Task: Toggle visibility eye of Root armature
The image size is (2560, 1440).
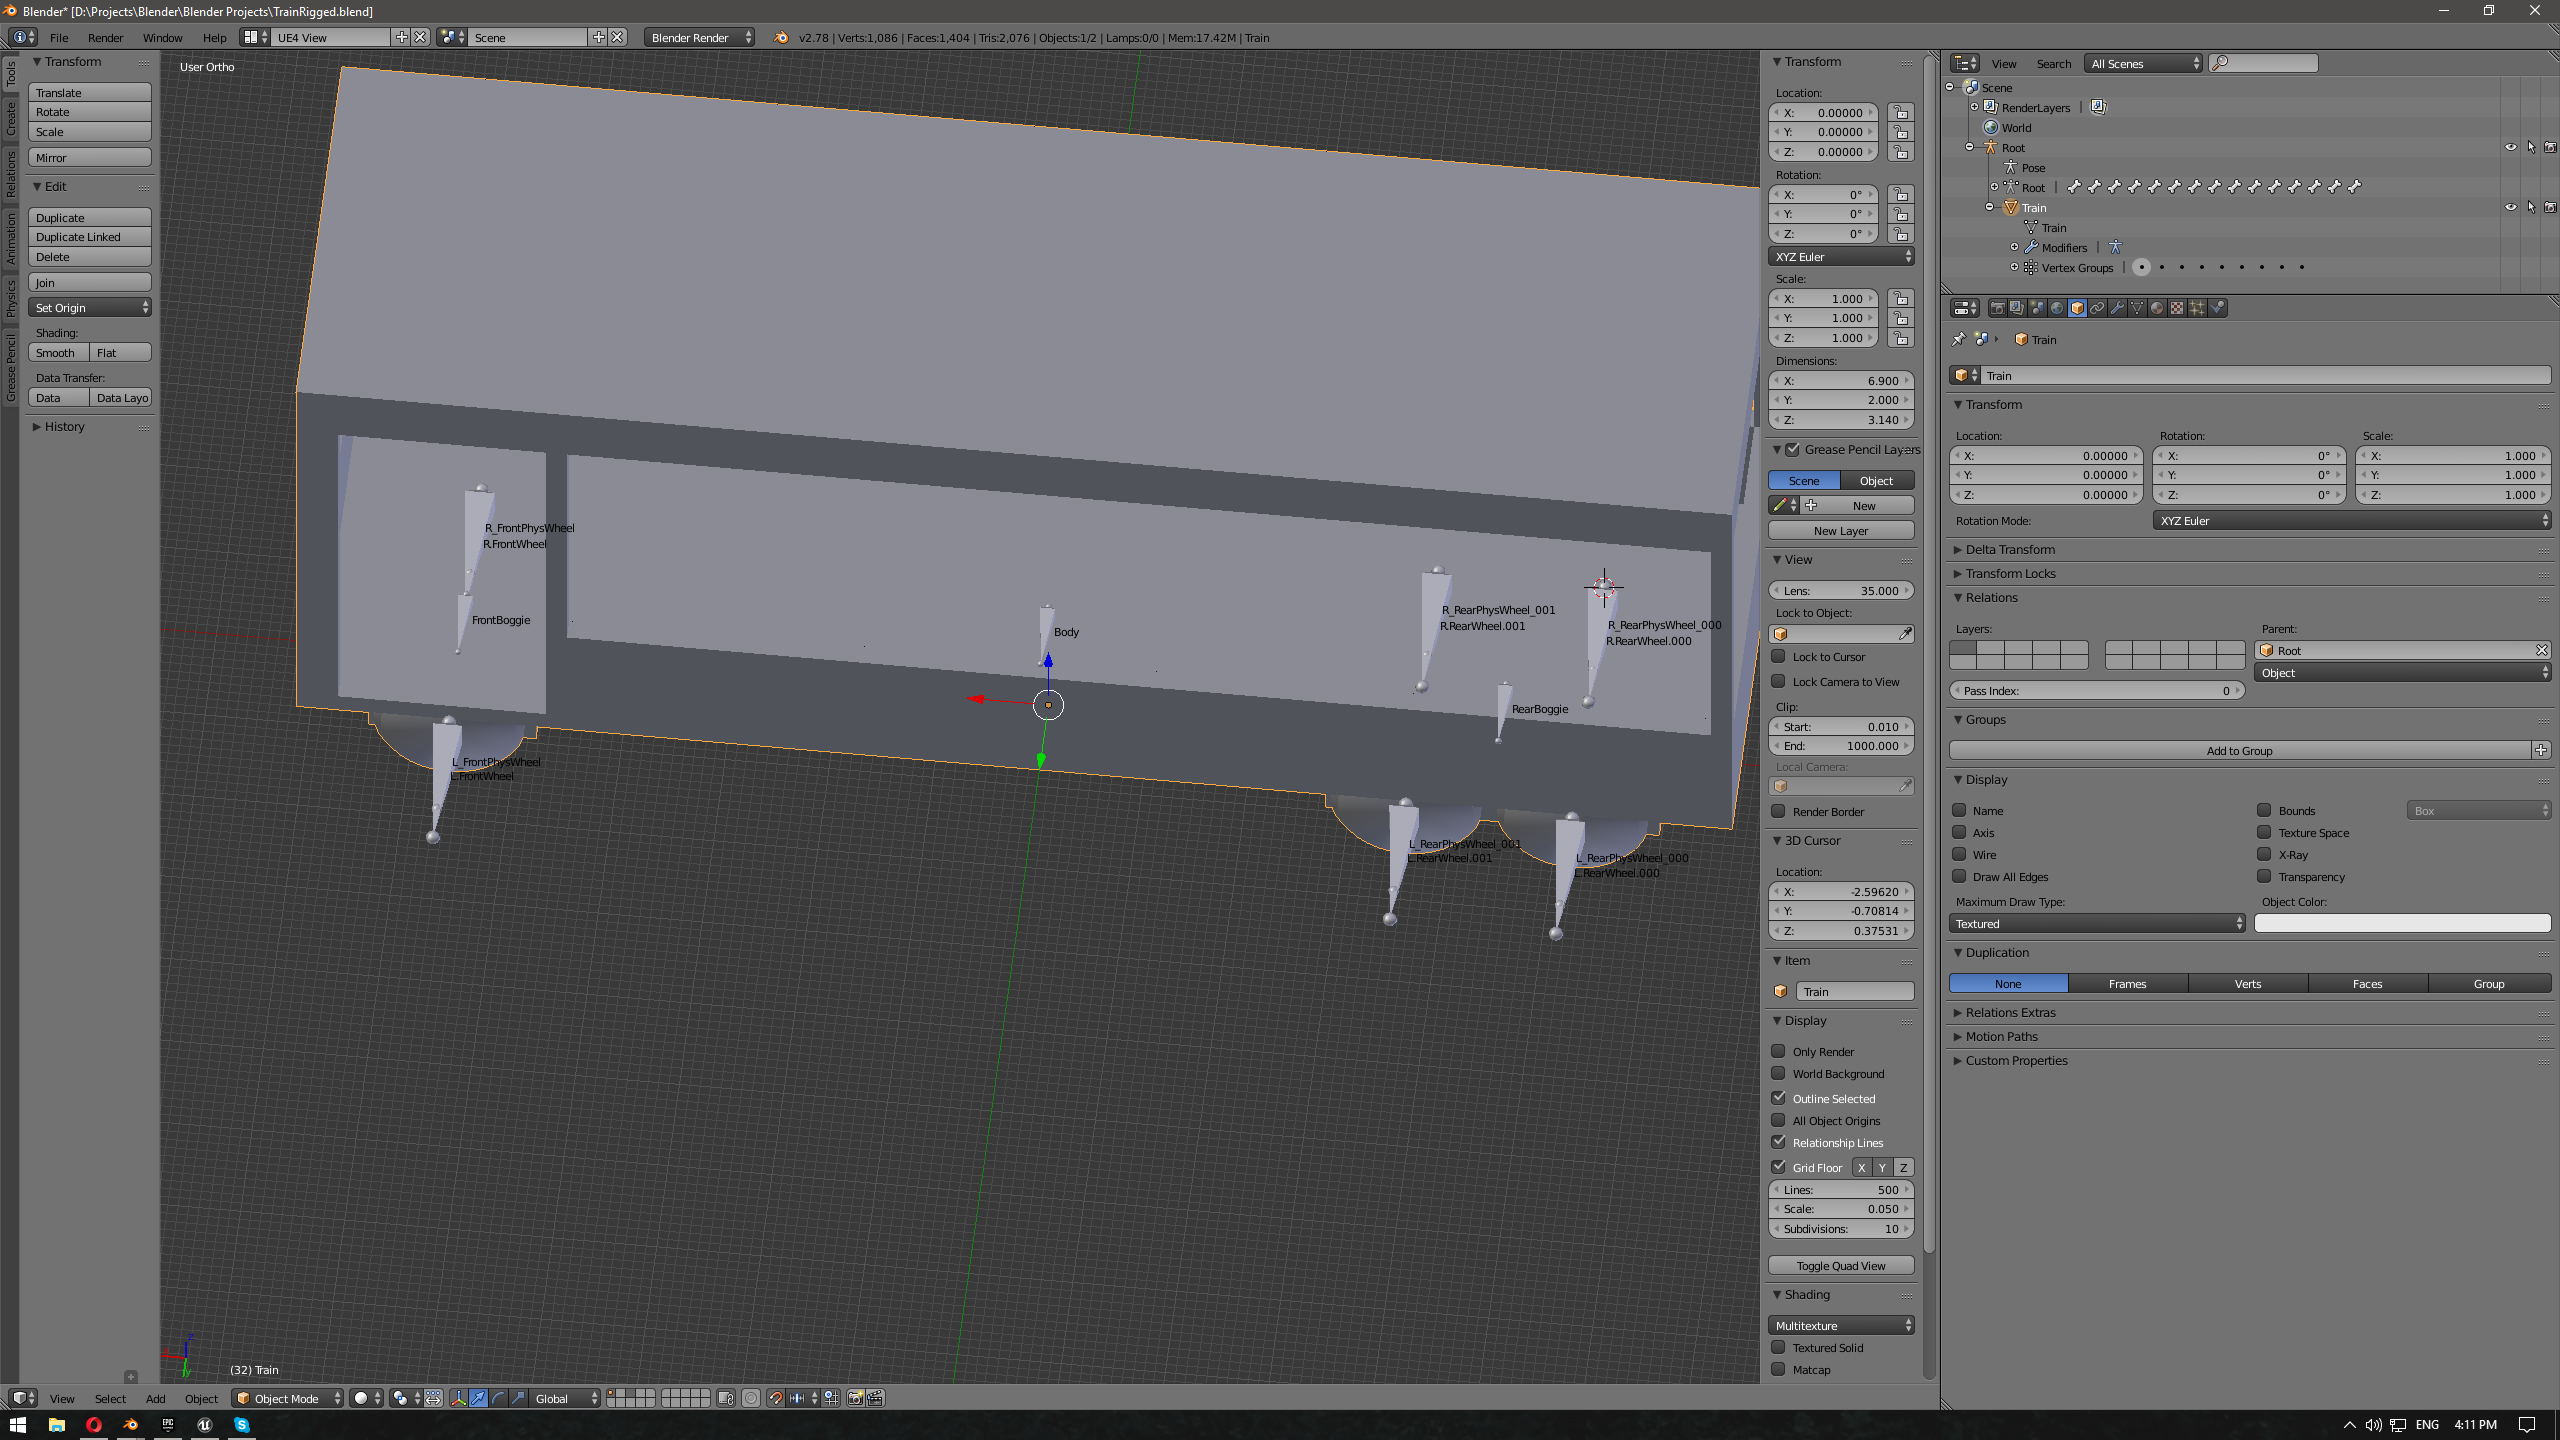Action: [x=2511, y=147]
